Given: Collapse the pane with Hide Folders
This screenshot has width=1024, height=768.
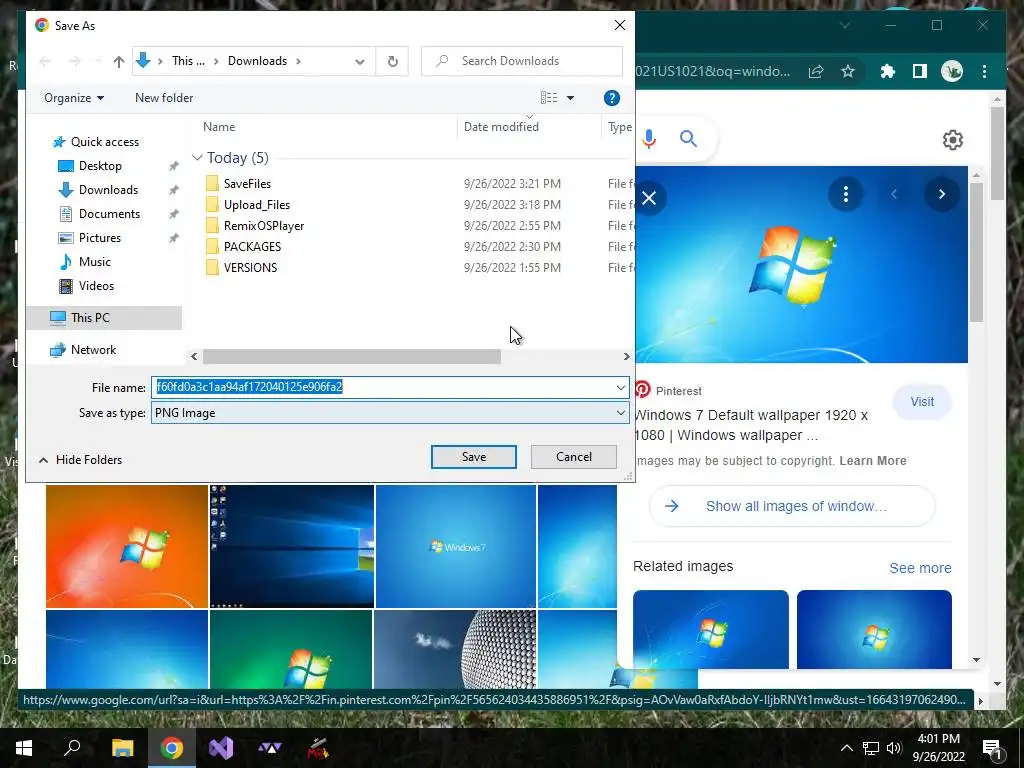Looking at the screenshot, I should click(x=80, y=460).
